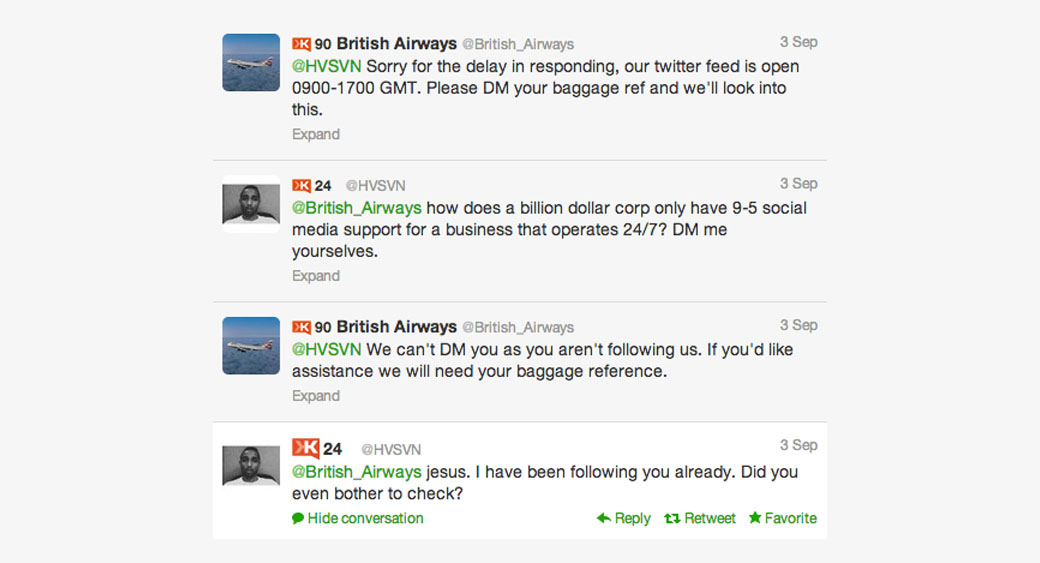Expand the tweet about needing baggage reference

(316, 396)
